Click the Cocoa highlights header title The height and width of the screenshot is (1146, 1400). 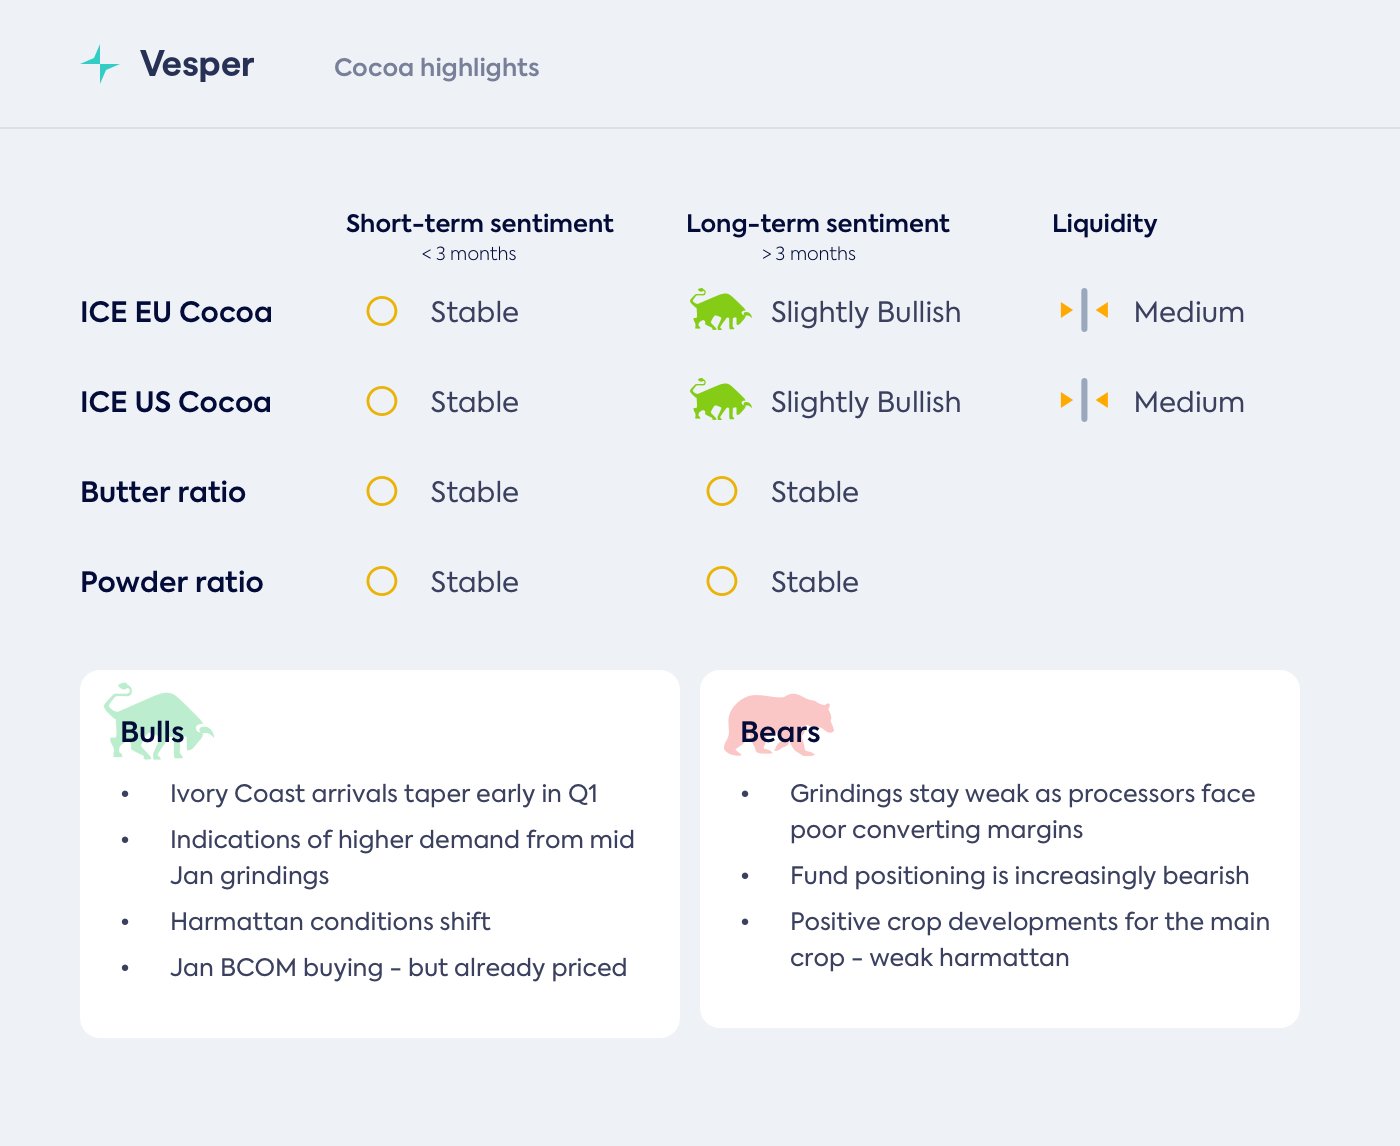pyautogui.click(x=436, y=67)
